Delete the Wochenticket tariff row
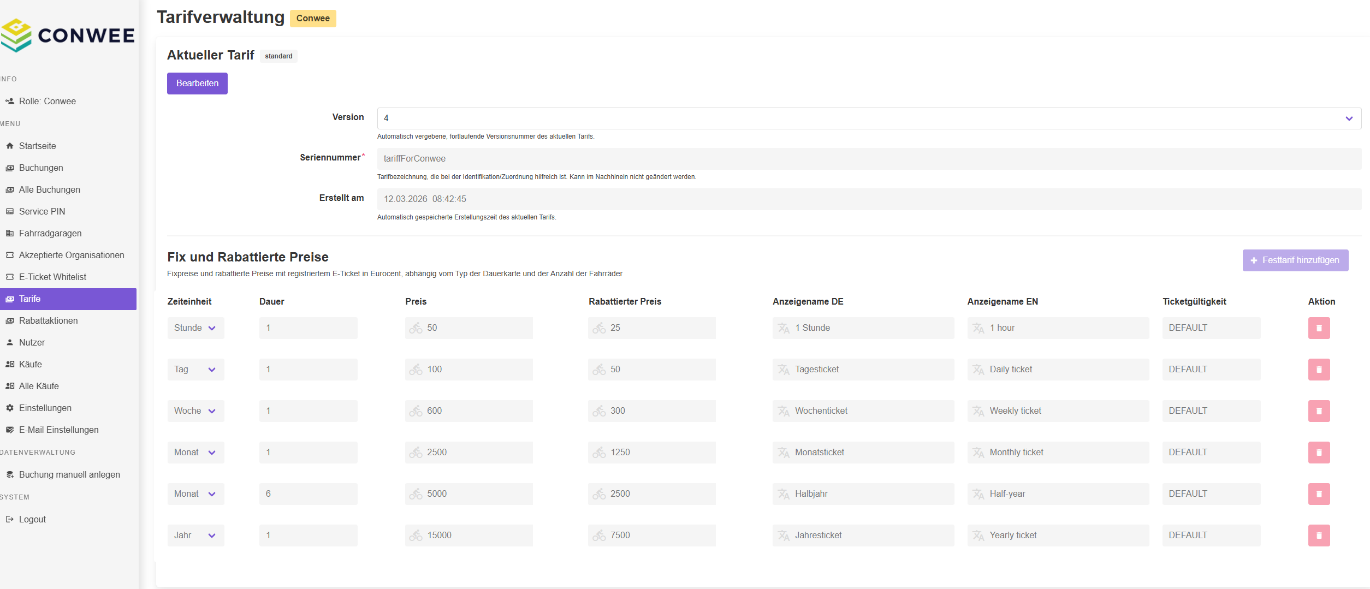 coord(1319,411)
